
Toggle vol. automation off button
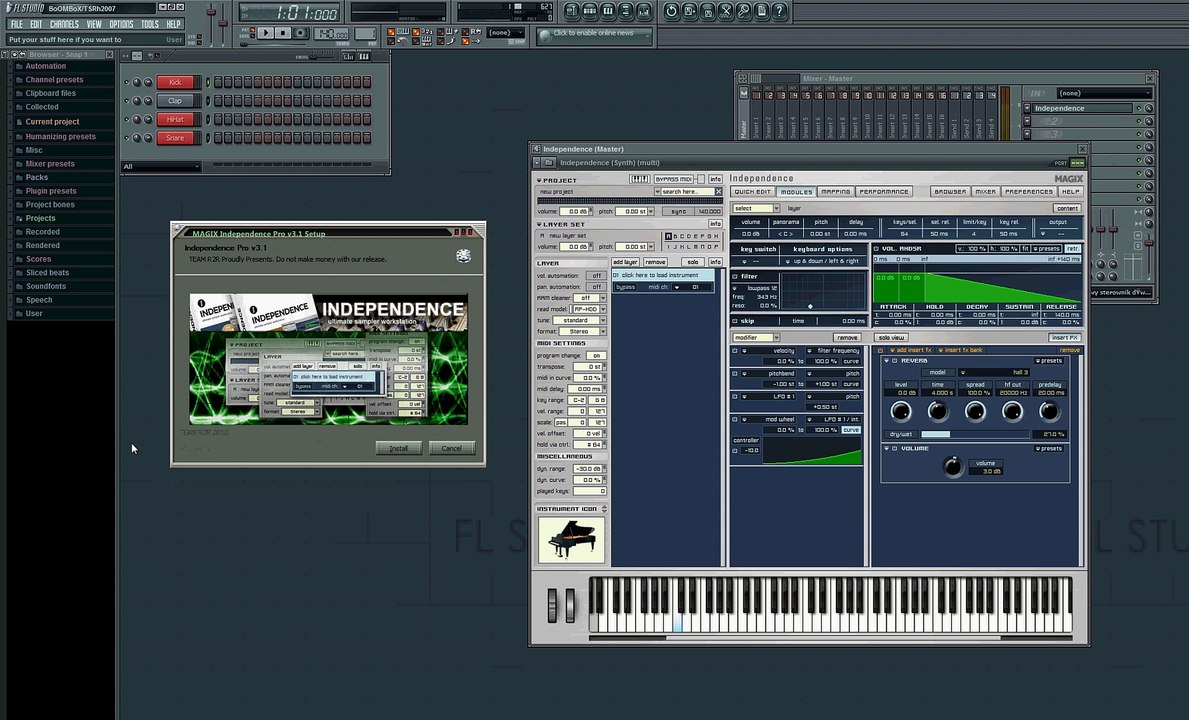click(597, 276)
